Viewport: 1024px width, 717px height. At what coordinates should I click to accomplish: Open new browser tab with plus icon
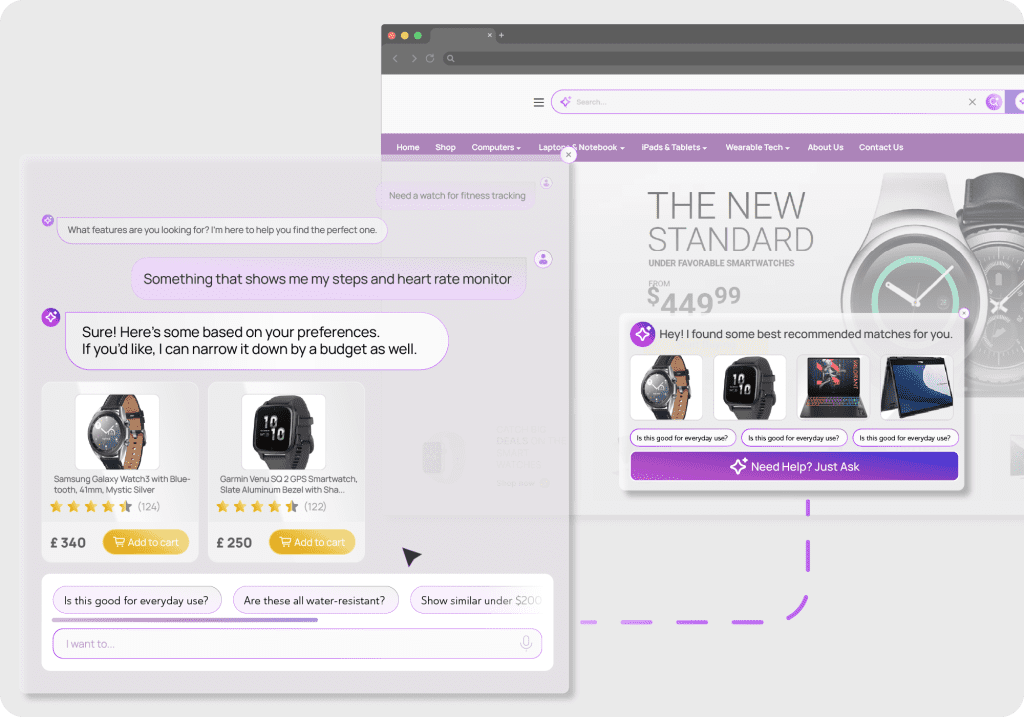coord(502,35)
